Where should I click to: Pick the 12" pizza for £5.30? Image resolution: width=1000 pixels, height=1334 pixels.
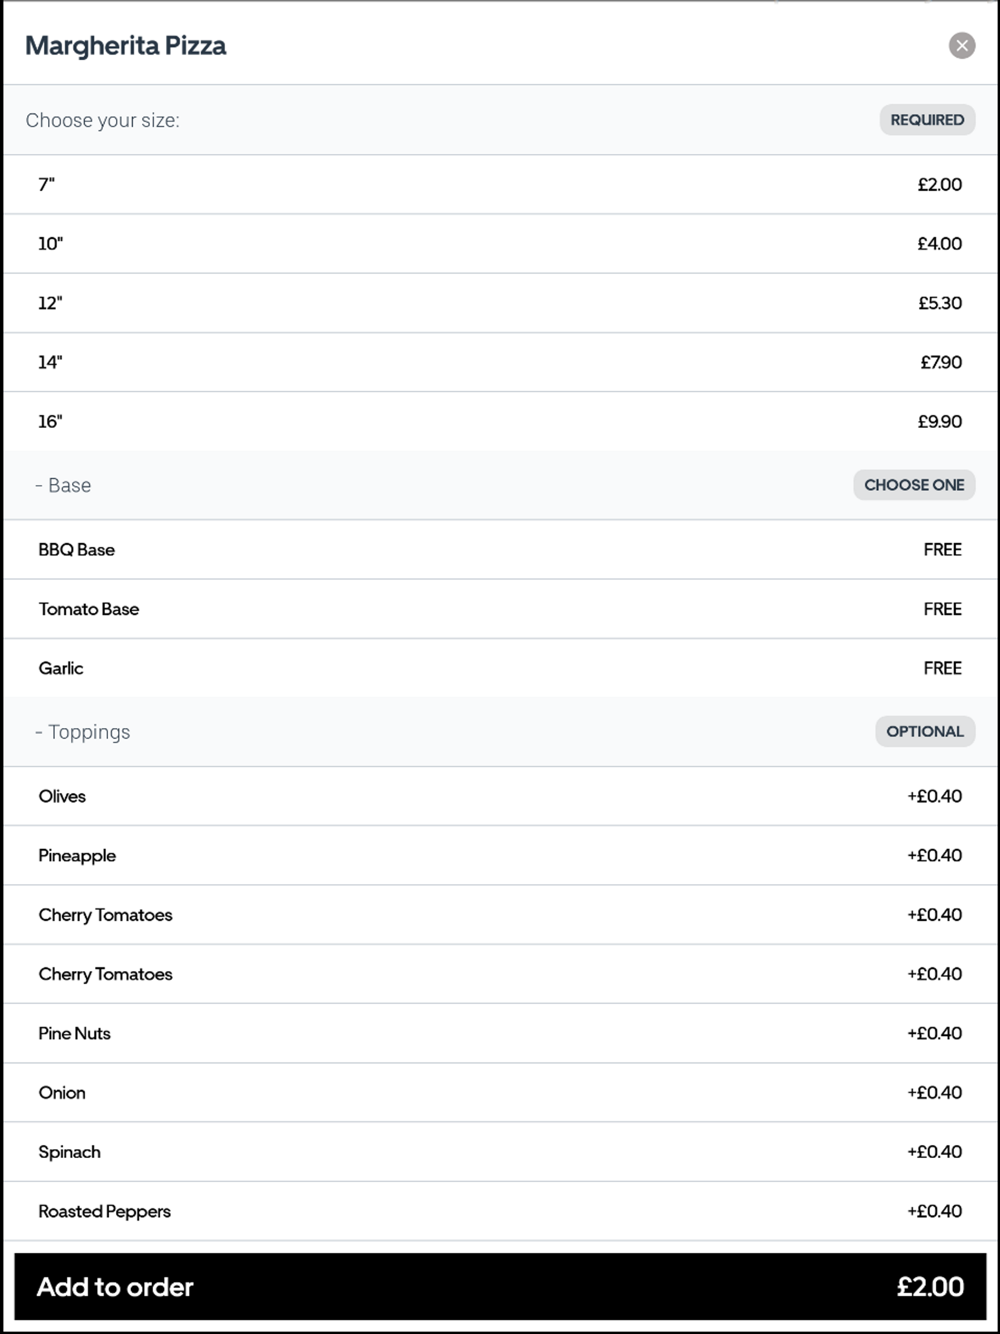(500, 303)
